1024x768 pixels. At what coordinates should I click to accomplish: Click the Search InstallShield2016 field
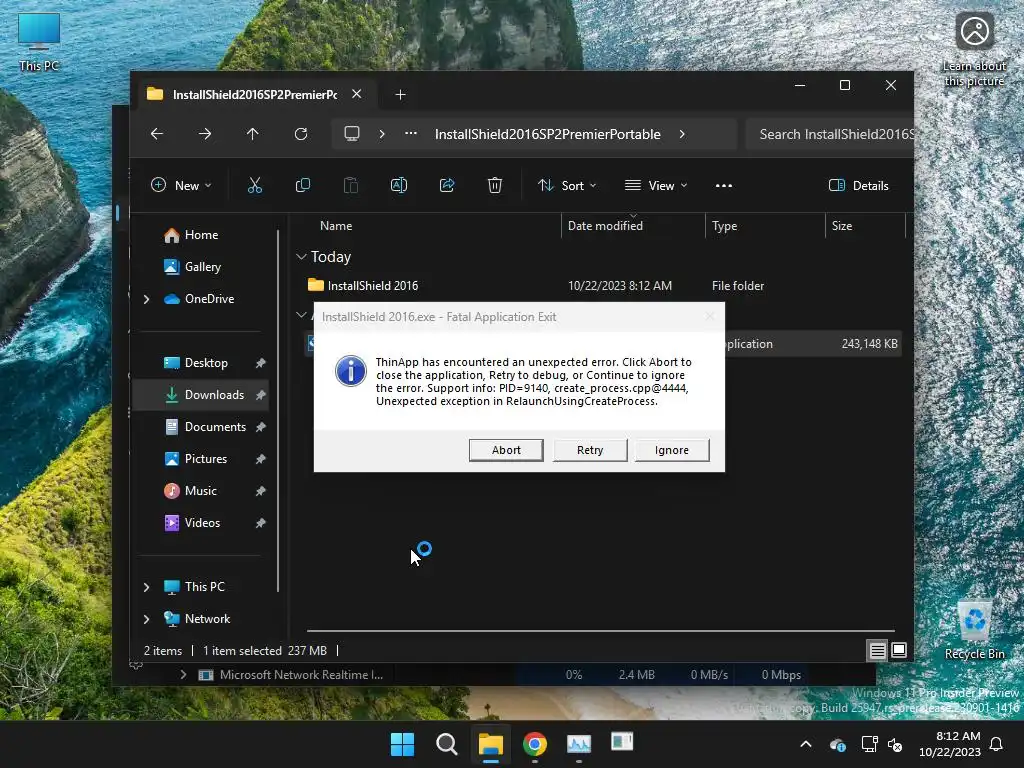point(829,134)
